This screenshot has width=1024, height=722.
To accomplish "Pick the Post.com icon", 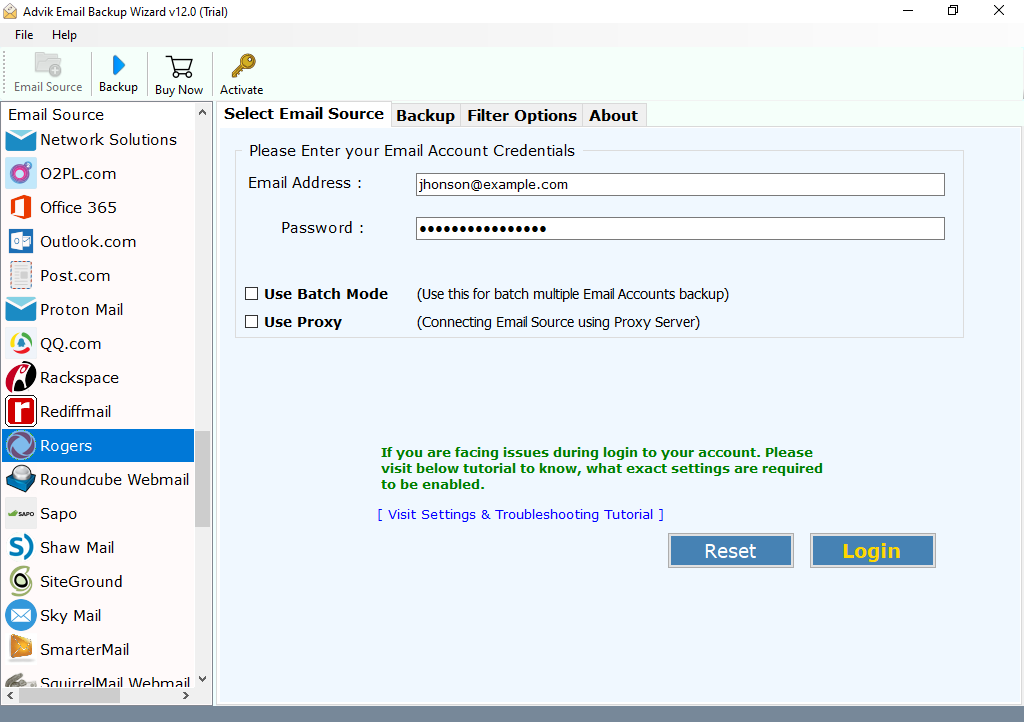I will click(21, 275).
